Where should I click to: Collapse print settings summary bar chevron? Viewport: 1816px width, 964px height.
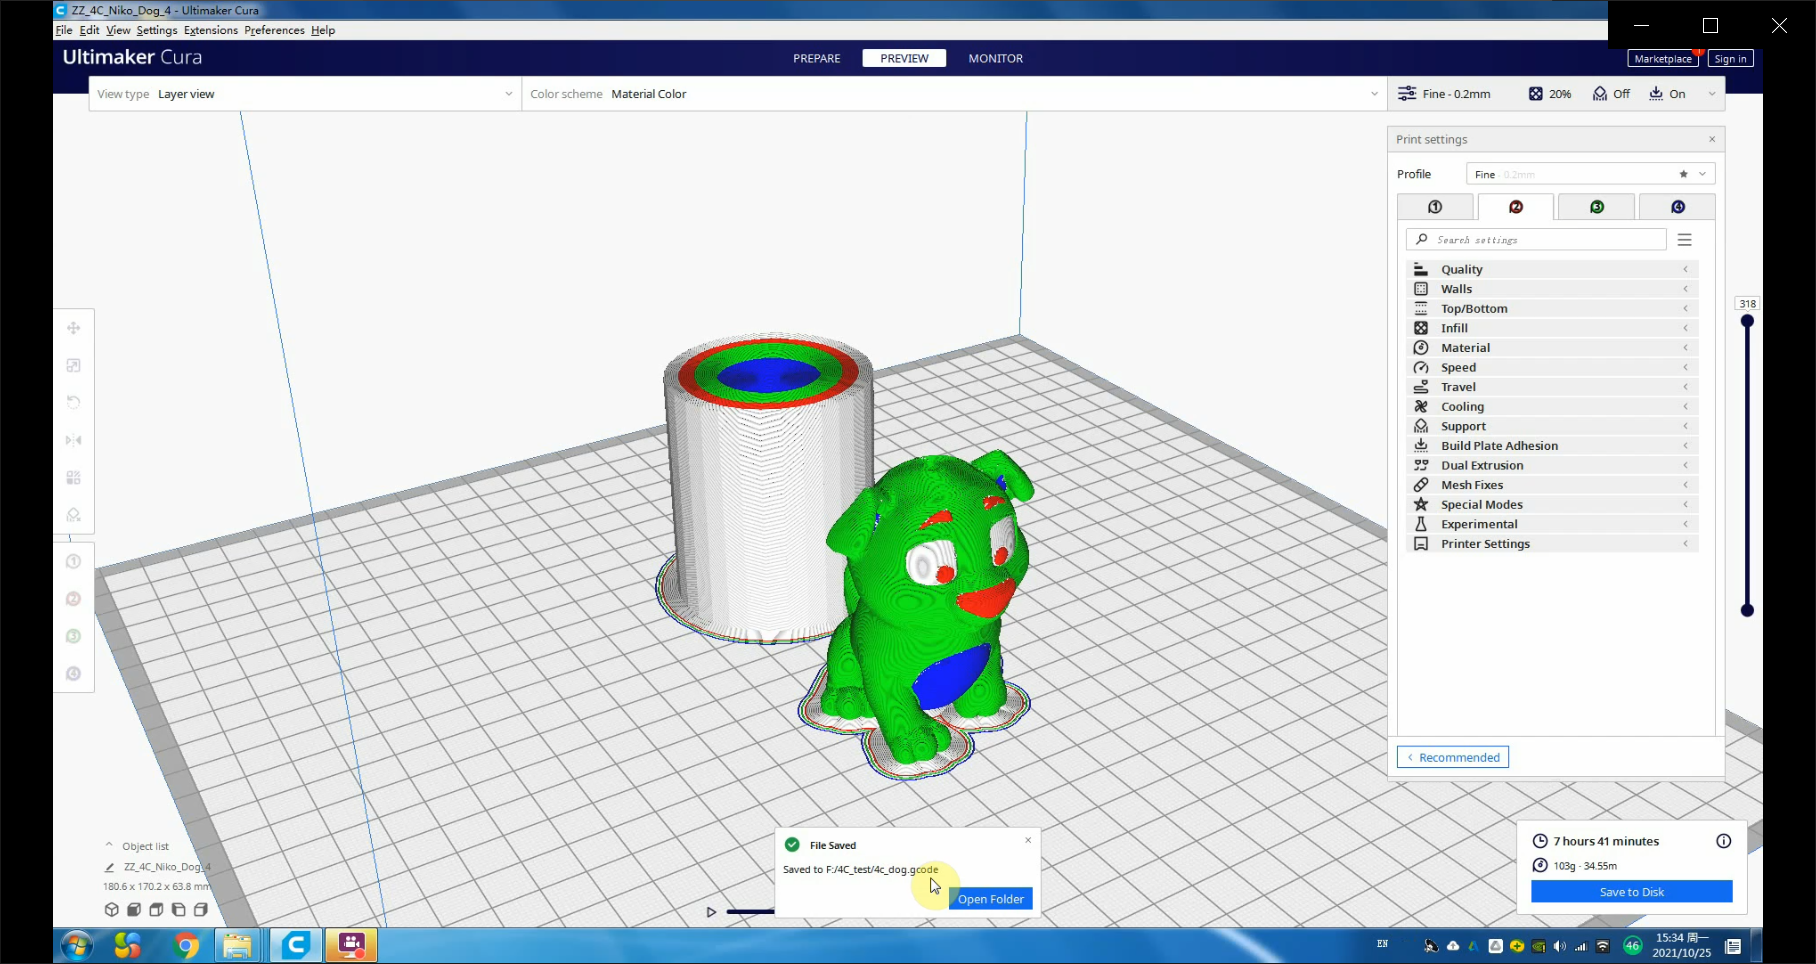pyautogui.click(x=1712, y=94)
